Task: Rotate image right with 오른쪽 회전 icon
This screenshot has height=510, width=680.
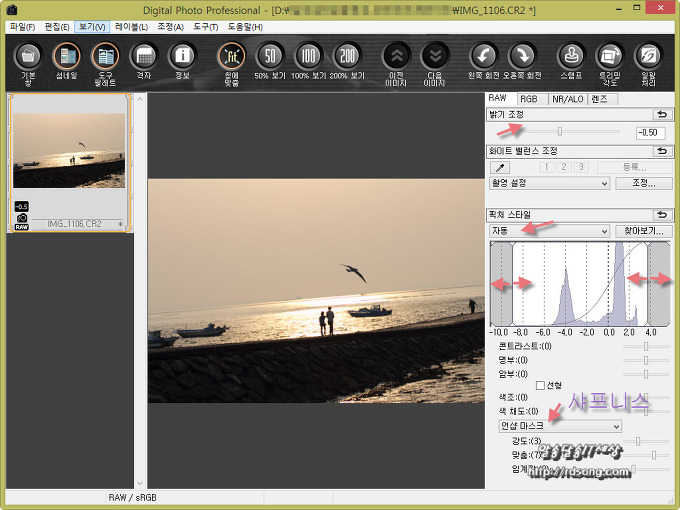Action: pos(521,56)
